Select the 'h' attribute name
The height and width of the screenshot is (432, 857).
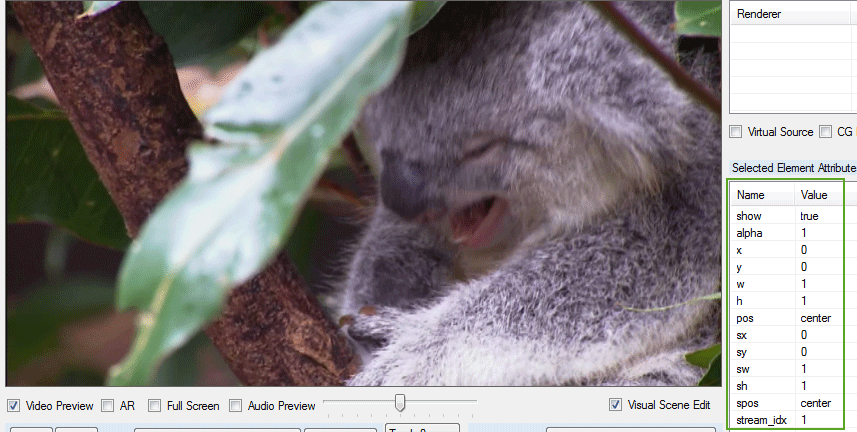[739, 301]
